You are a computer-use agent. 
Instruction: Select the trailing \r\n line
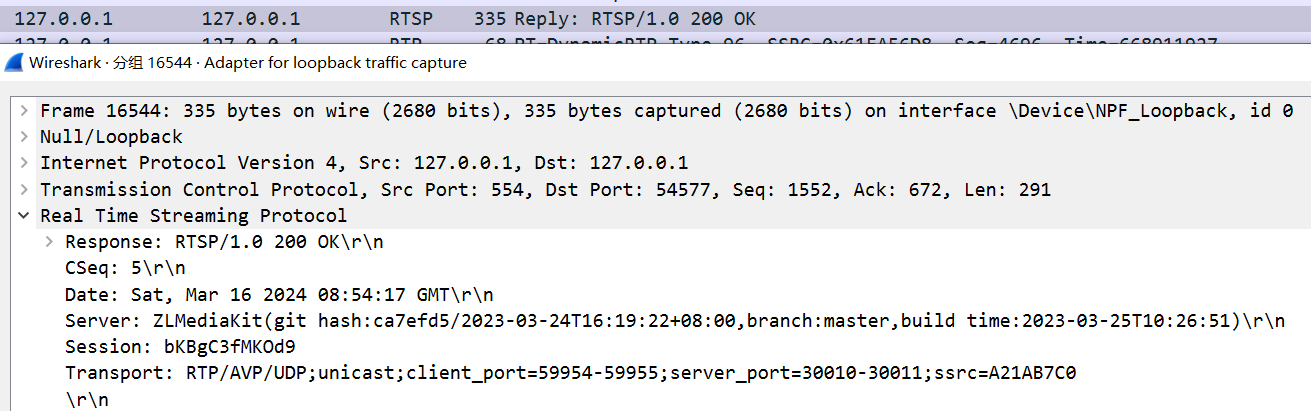point(87,399)
